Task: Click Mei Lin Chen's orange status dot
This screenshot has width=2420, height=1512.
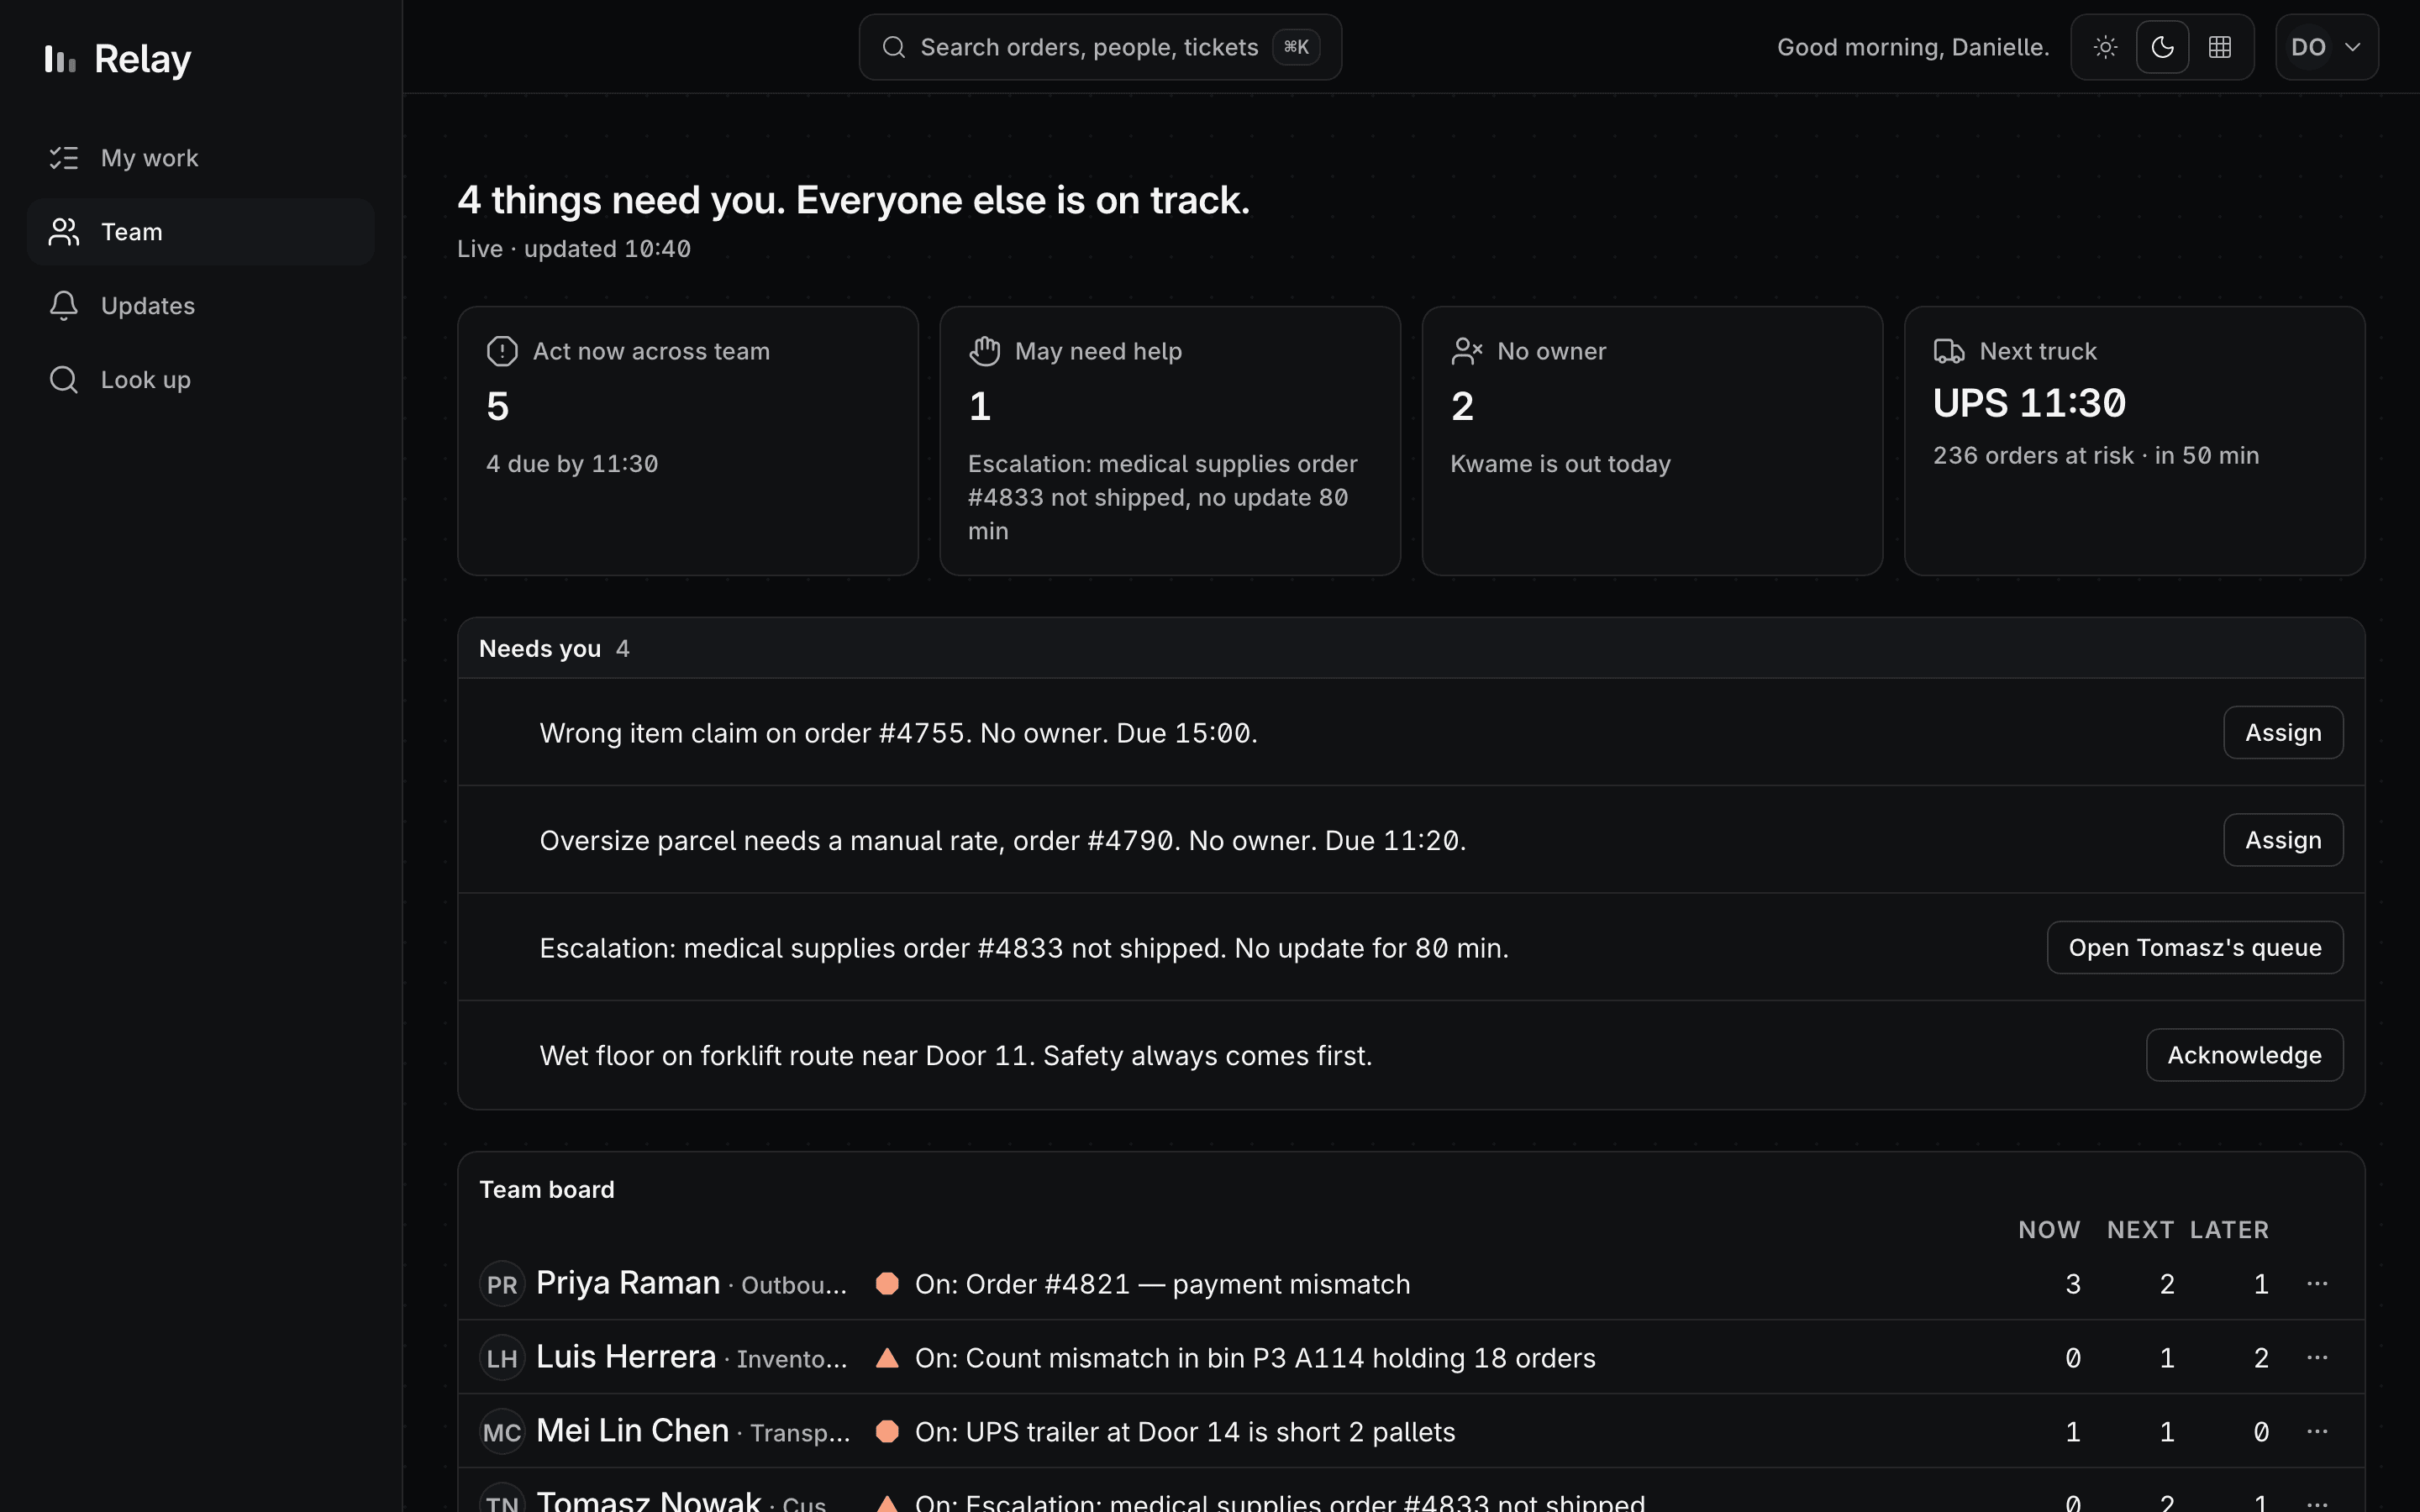Action: click(887, 1431)
